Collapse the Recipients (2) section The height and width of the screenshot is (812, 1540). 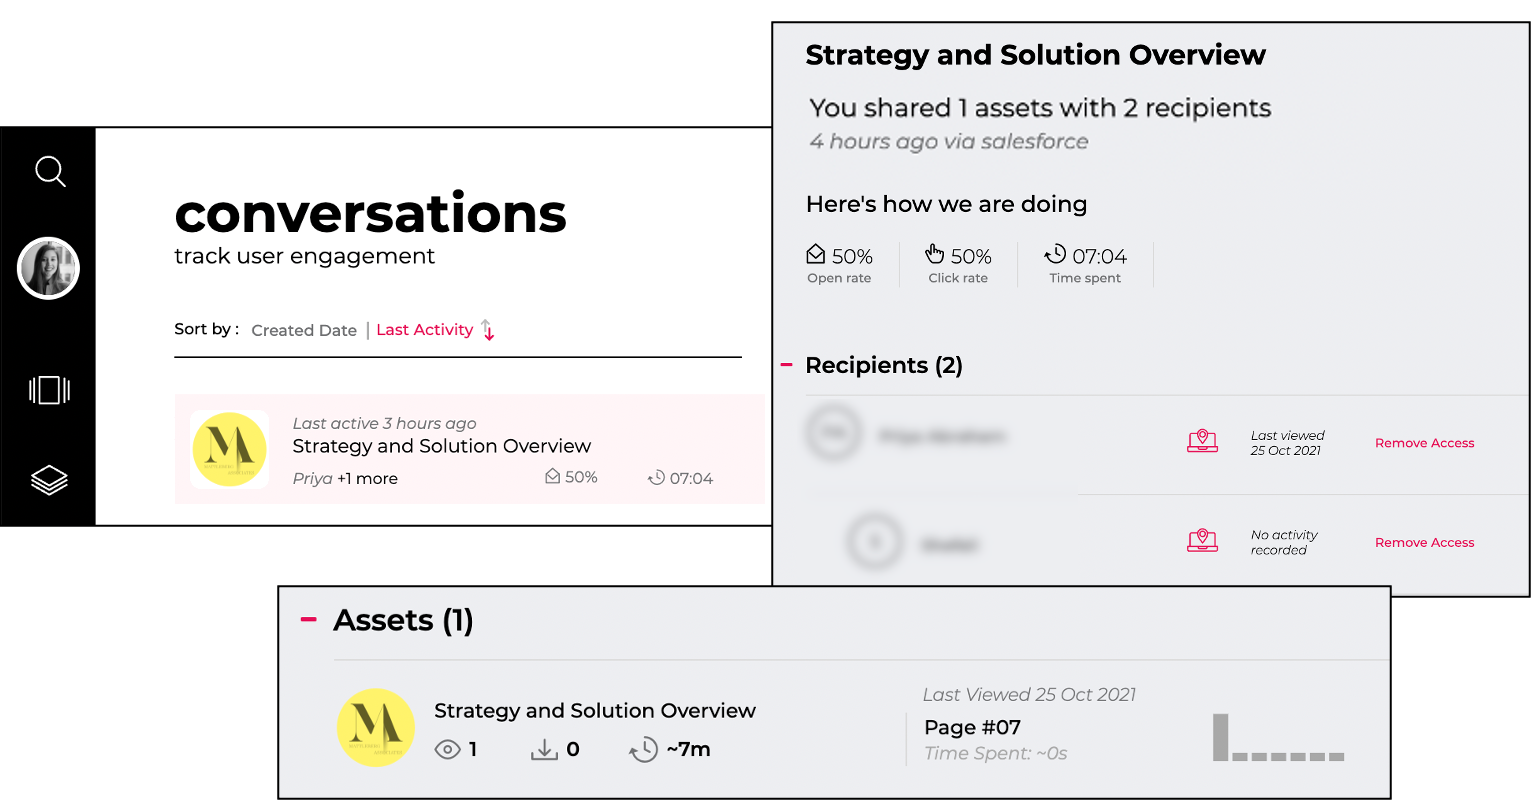pyautogui.click(x=786, y=365)
